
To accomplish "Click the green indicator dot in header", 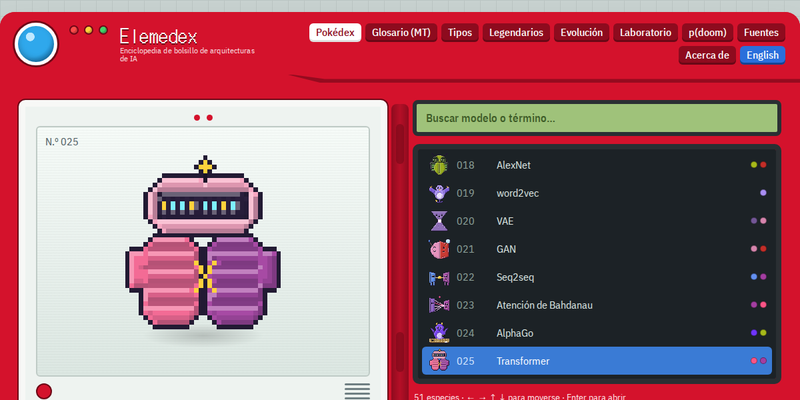I will pyautogui.click(x=103, y=30).
